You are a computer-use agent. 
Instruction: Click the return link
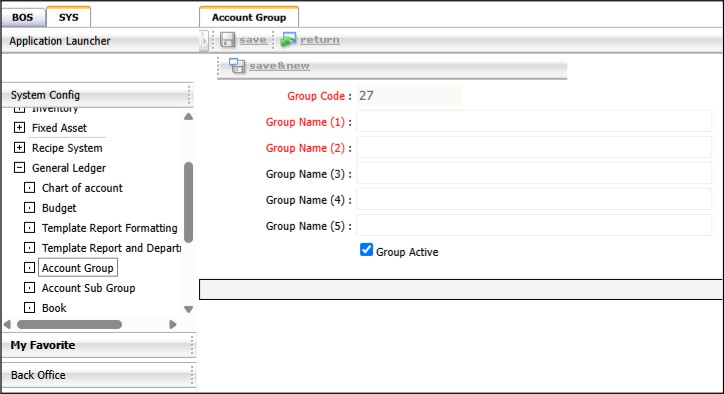click(x=320, y=40)
